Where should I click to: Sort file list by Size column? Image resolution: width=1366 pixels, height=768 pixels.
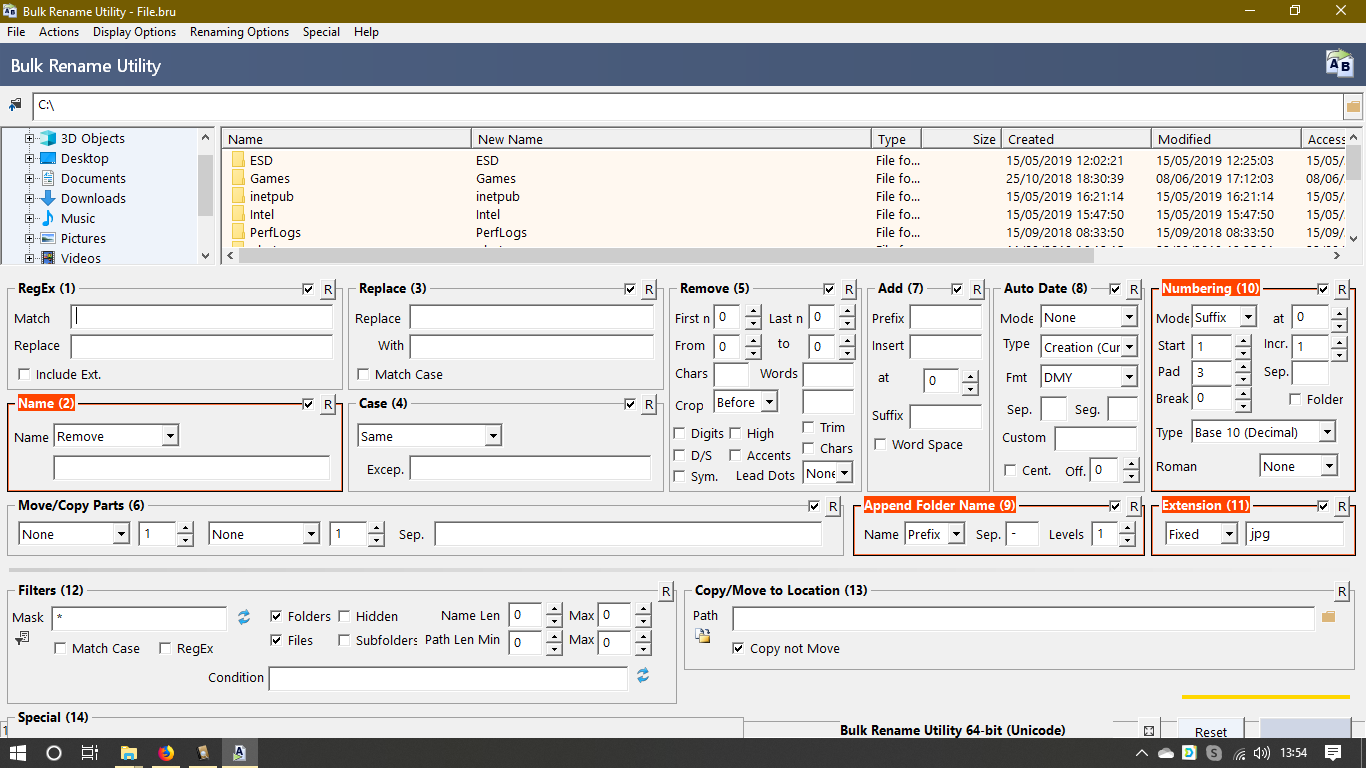961,139
